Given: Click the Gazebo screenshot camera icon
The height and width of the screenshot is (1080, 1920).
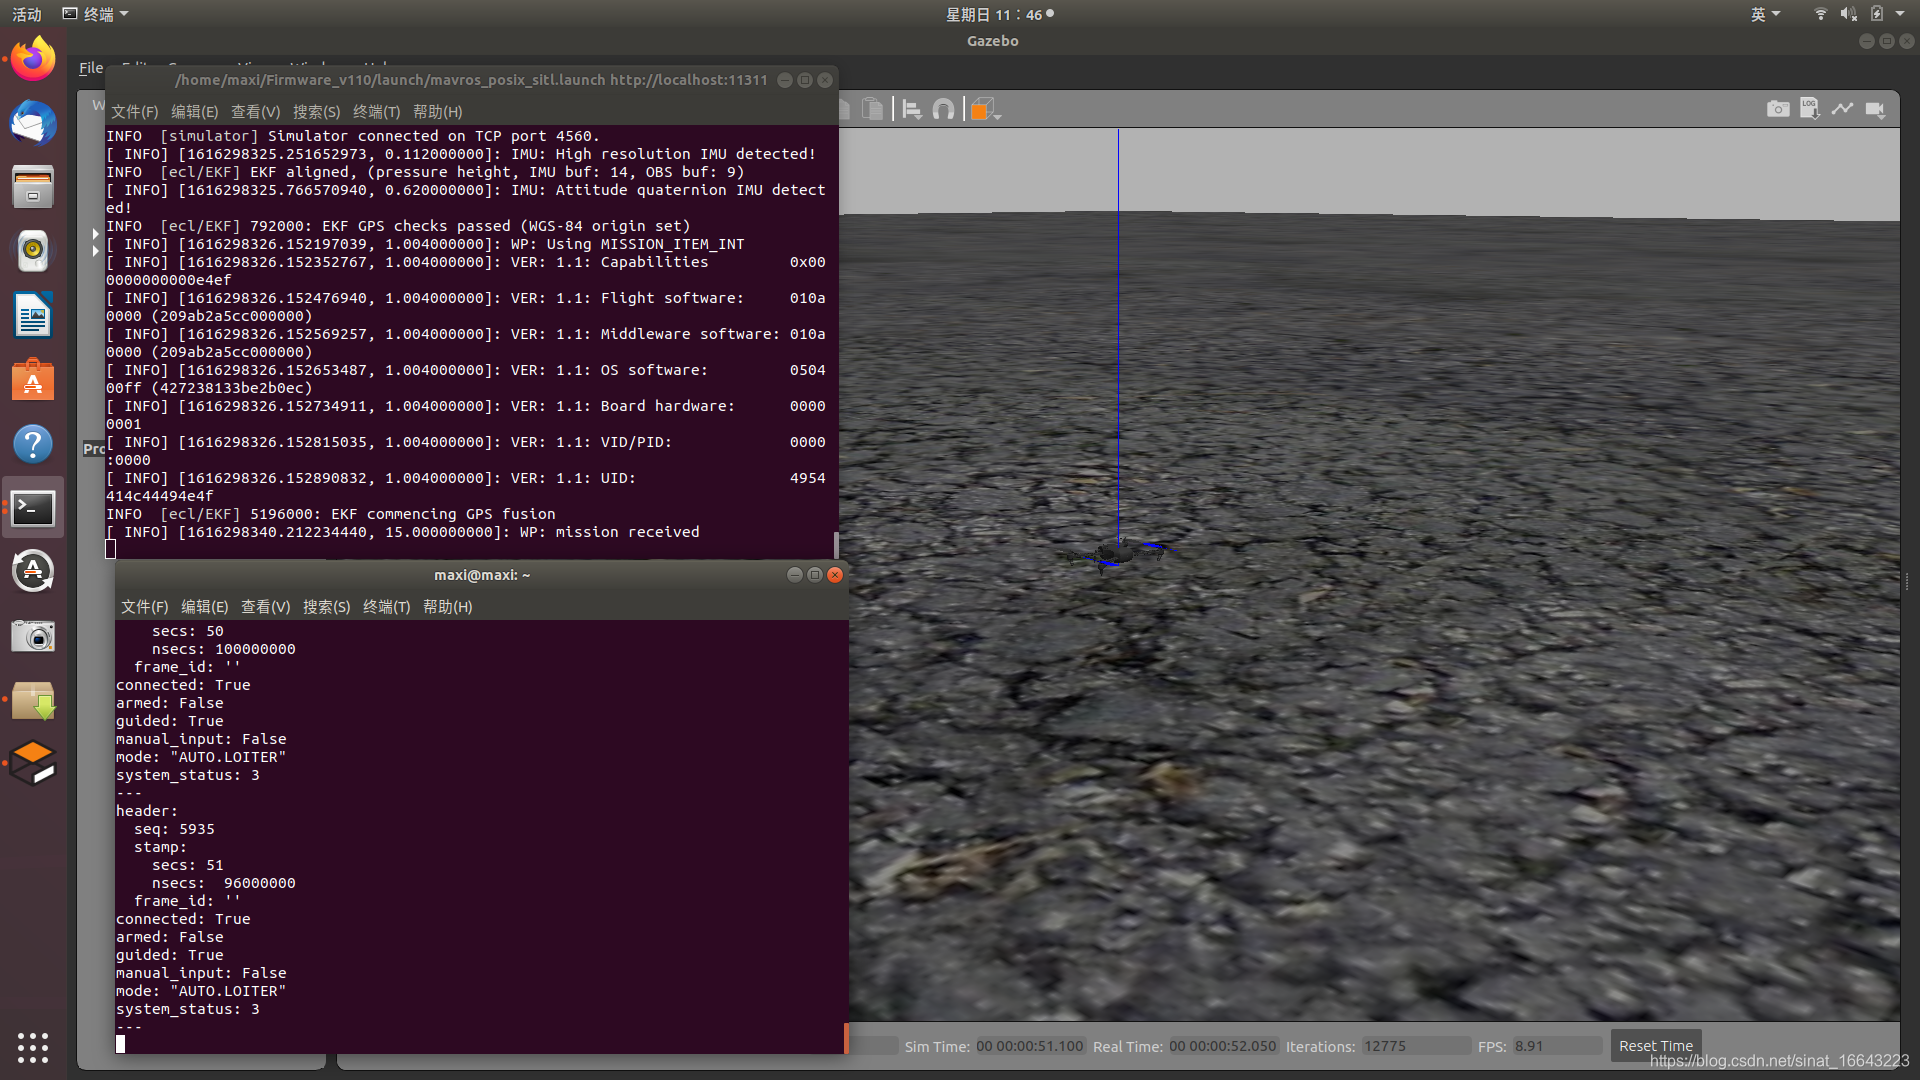Looking at the screenshot, I should 1777,109.
